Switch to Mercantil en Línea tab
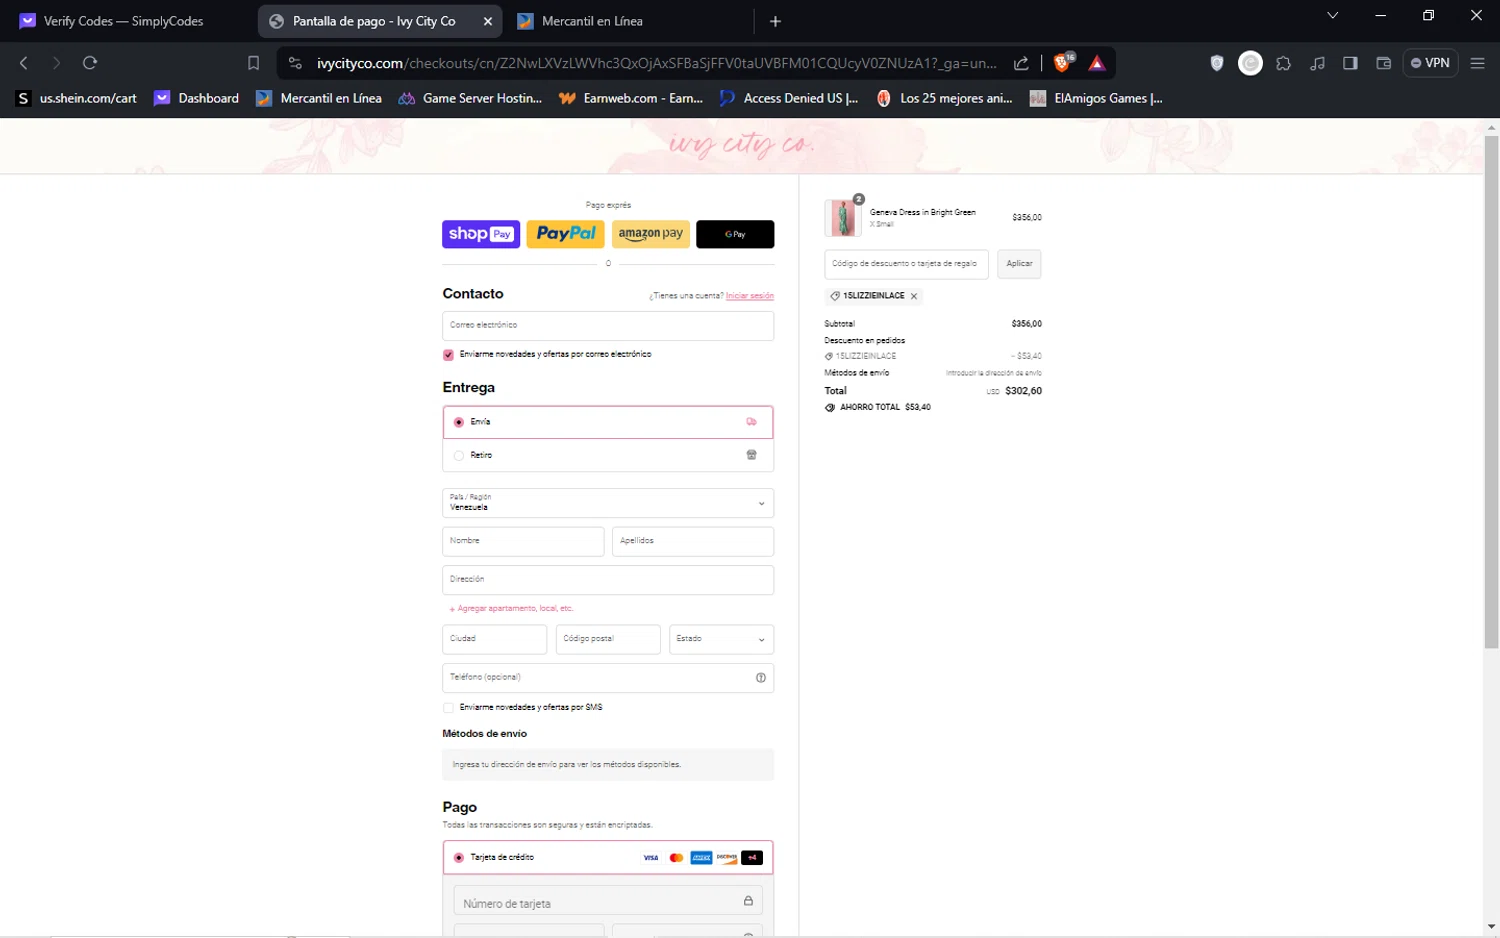 (x=630, y=21)
